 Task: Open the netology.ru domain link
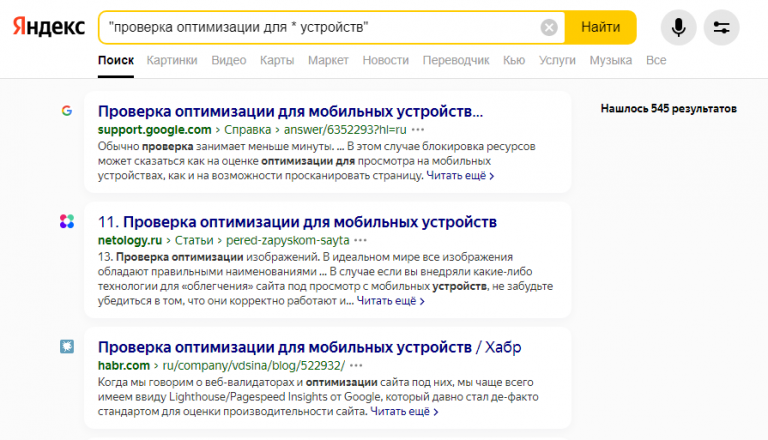[129, 241]
